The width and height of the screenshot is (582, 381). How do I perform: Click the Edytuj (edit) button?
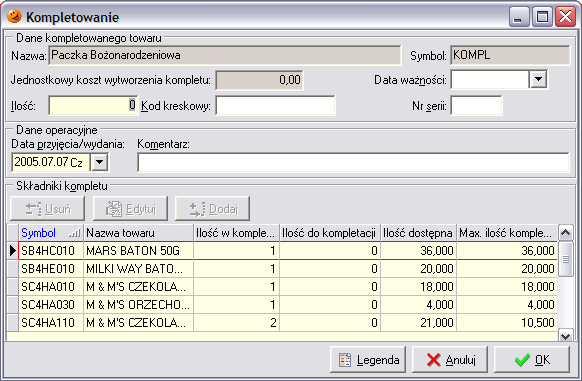pyautogui.click(x=130, y=209)
